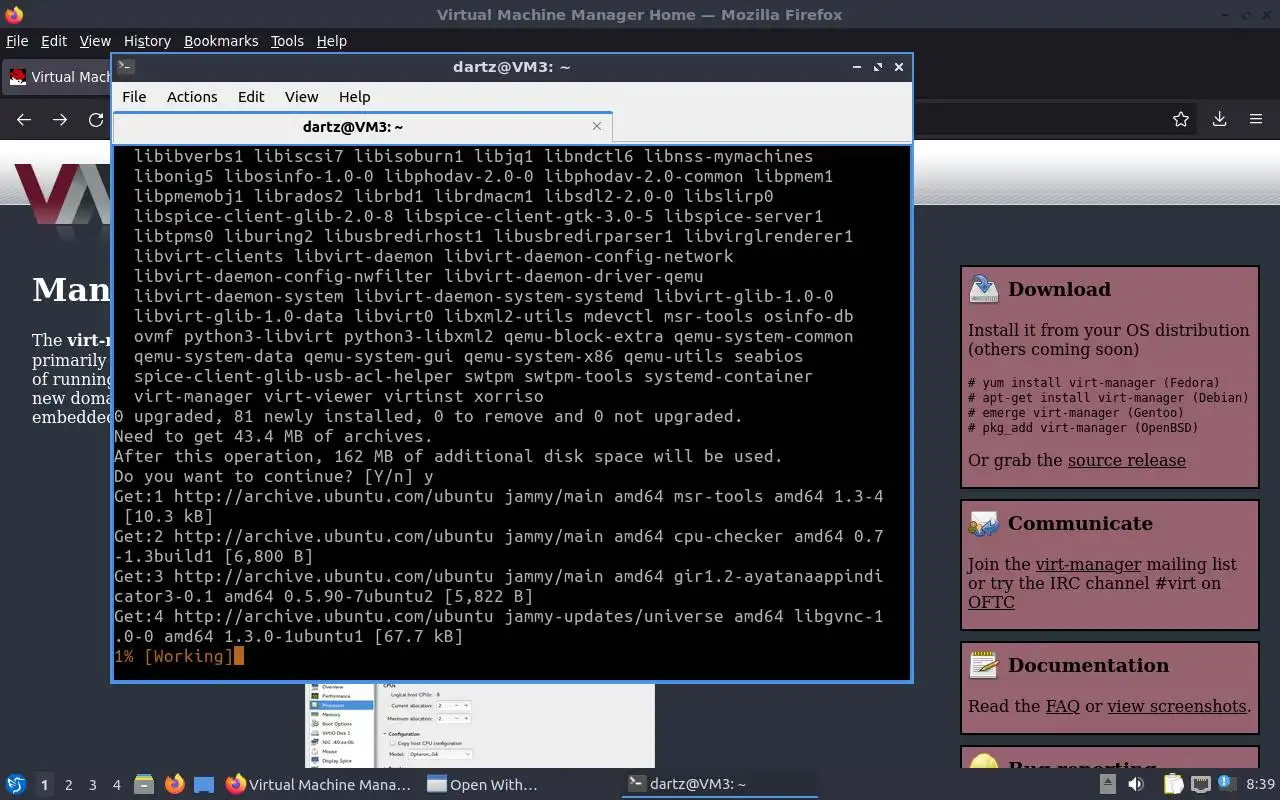
Task: Maximize the terminal window
Action: tap(878, 67)
